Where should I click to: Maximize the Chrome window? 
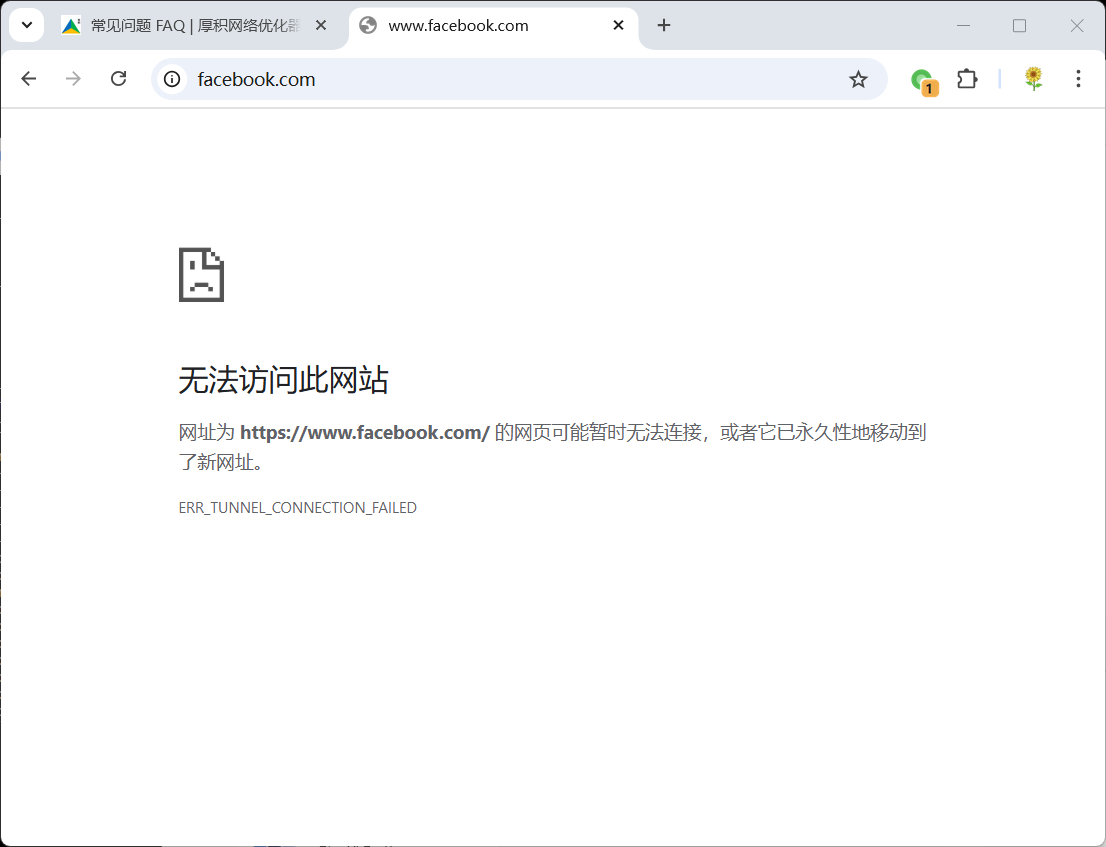(x=1019, y=26)
